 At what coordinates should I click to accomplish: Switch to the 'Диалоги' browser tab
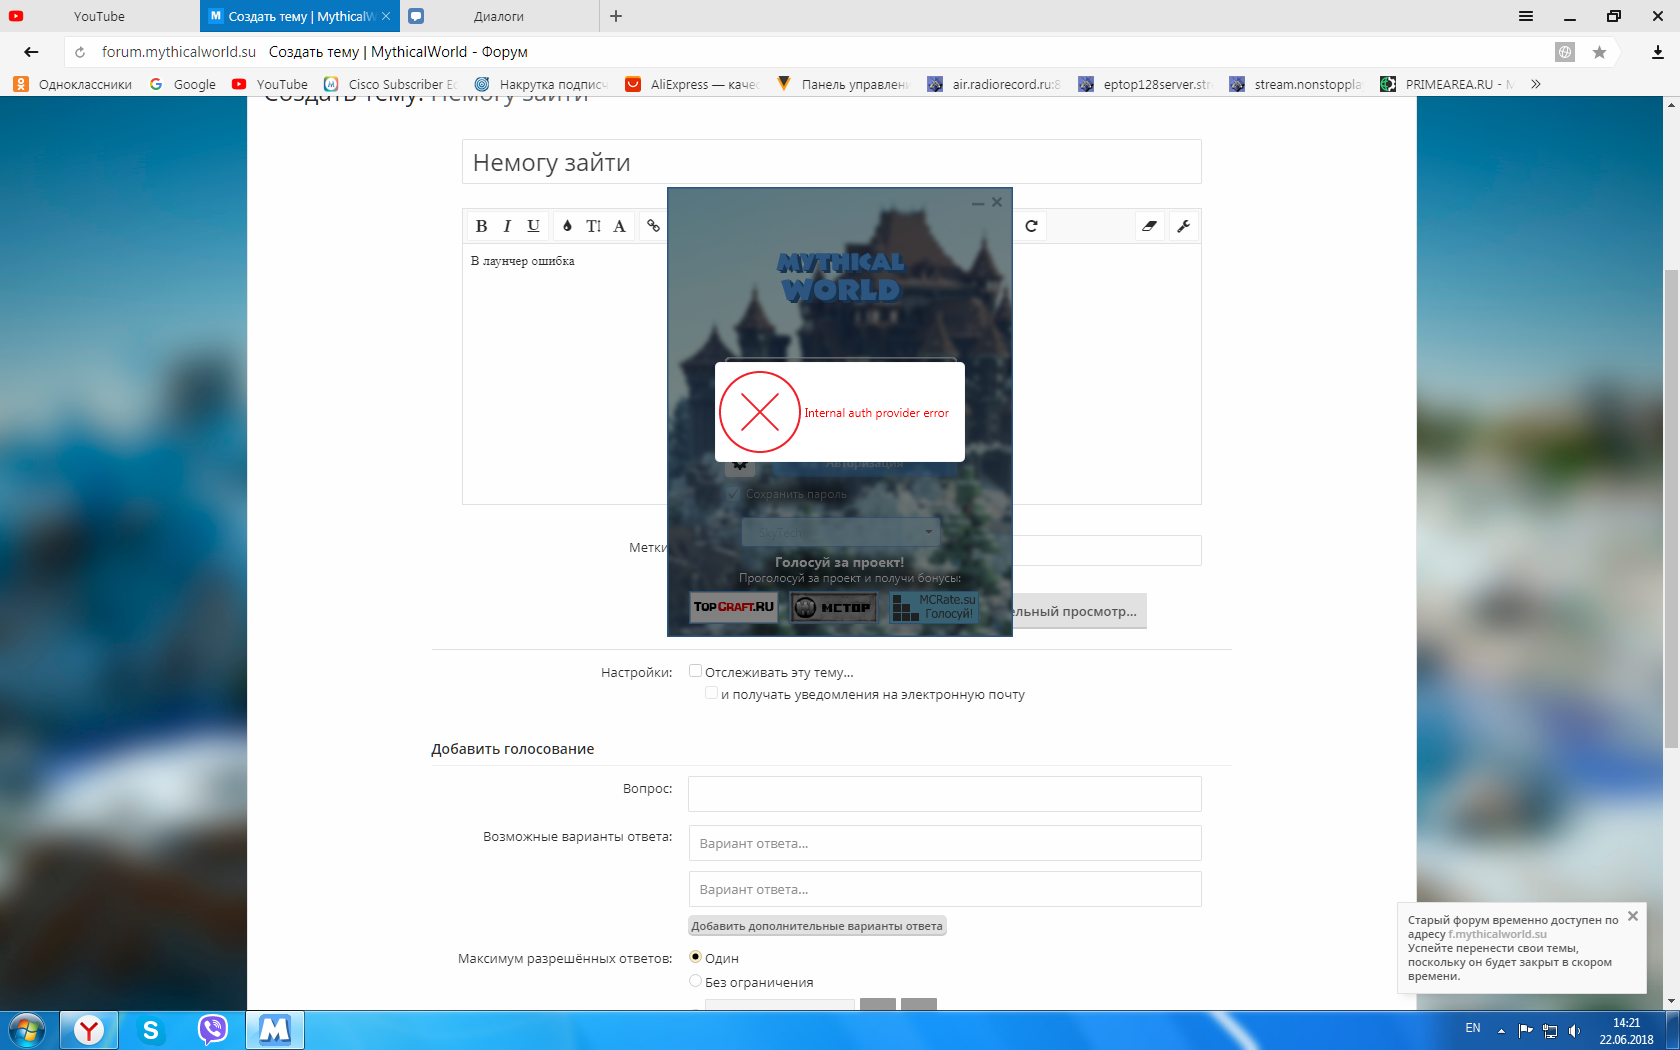499,16
